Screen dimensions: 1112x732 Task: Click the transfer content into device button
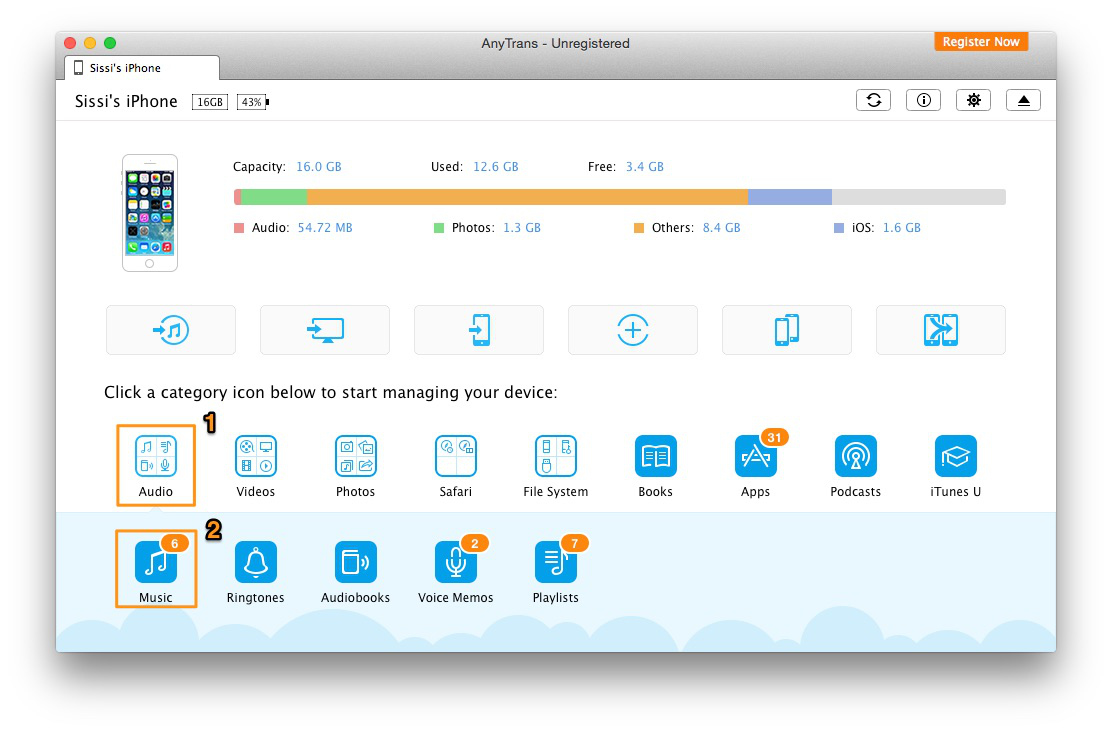tap(479, 330)
